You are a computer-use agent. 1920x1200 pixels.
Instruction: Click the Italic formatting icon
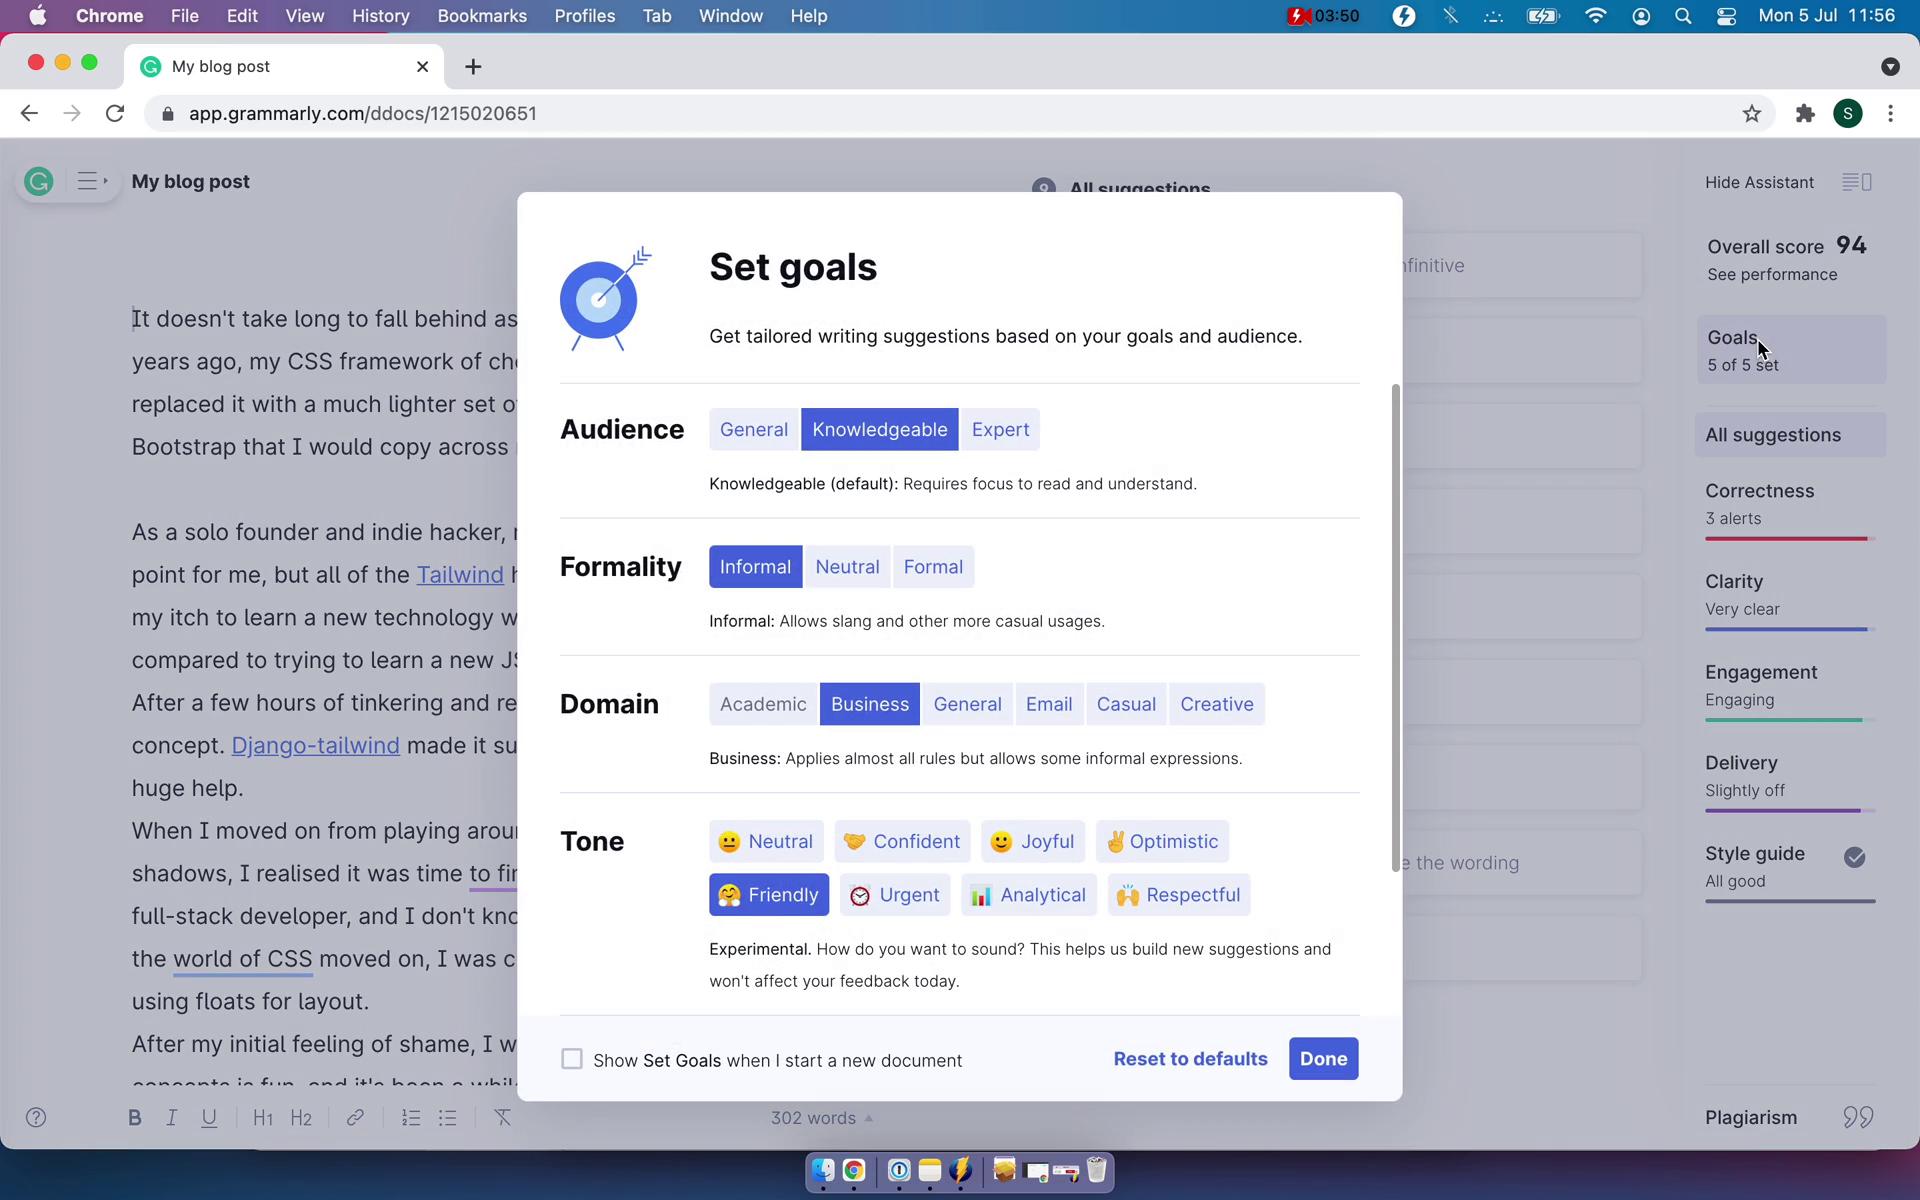171,1118
